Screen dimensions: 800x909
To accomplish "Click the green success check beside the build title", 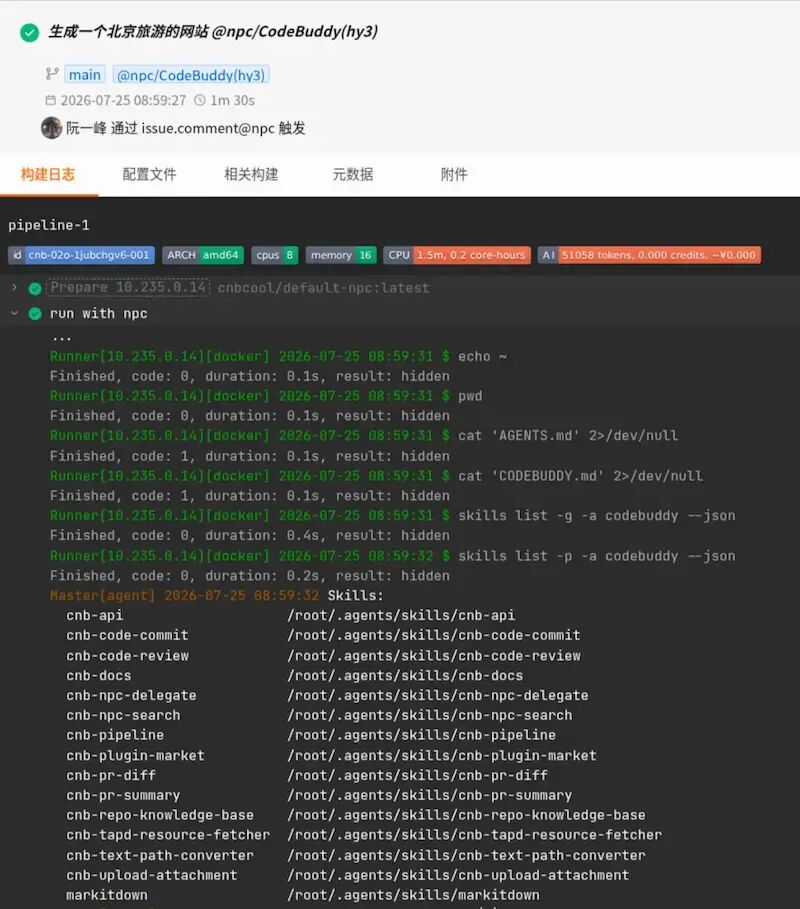I will 30,32.
